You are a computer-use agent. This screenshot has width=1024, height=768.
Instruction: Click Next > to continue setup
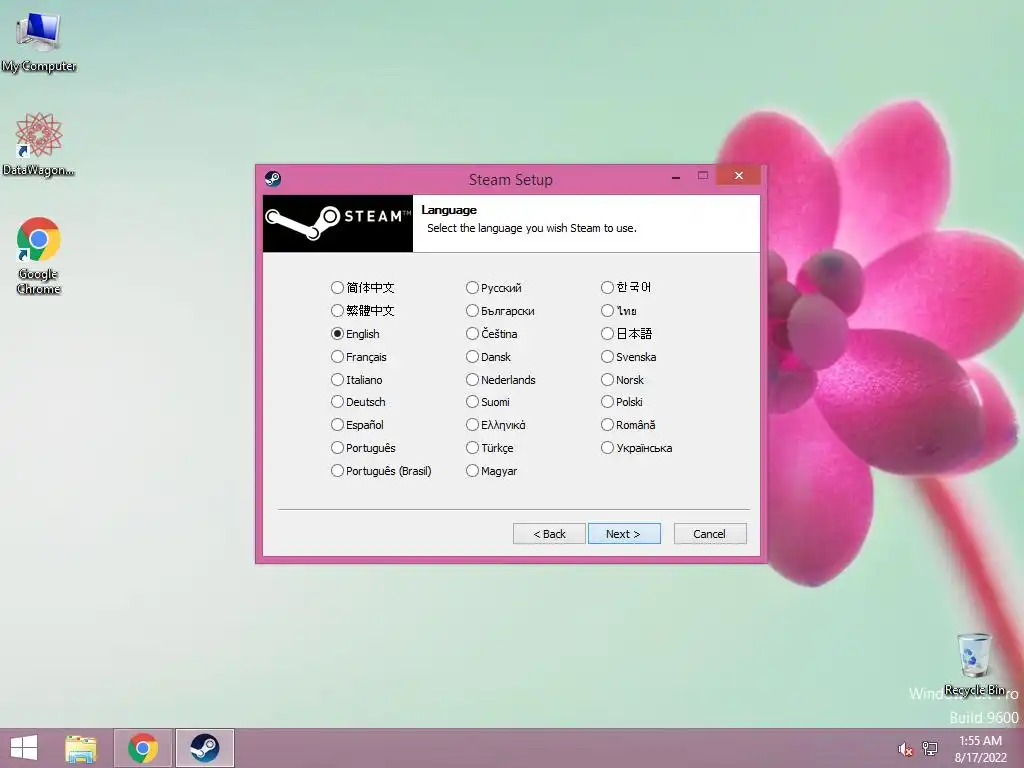click(624, 534)
